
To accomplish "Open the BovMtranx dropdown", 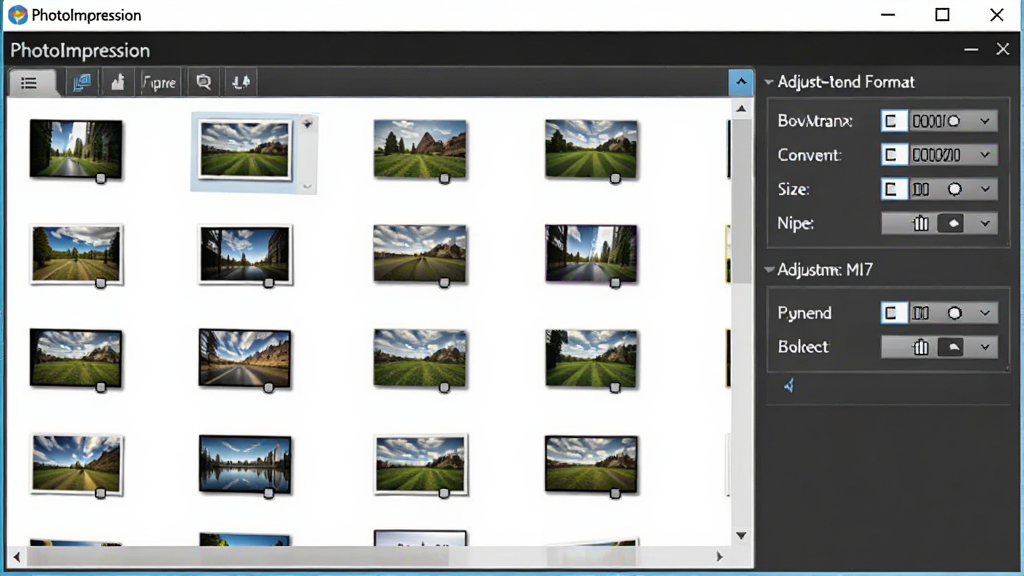I will pyautogui.click(x=985, y=121).
